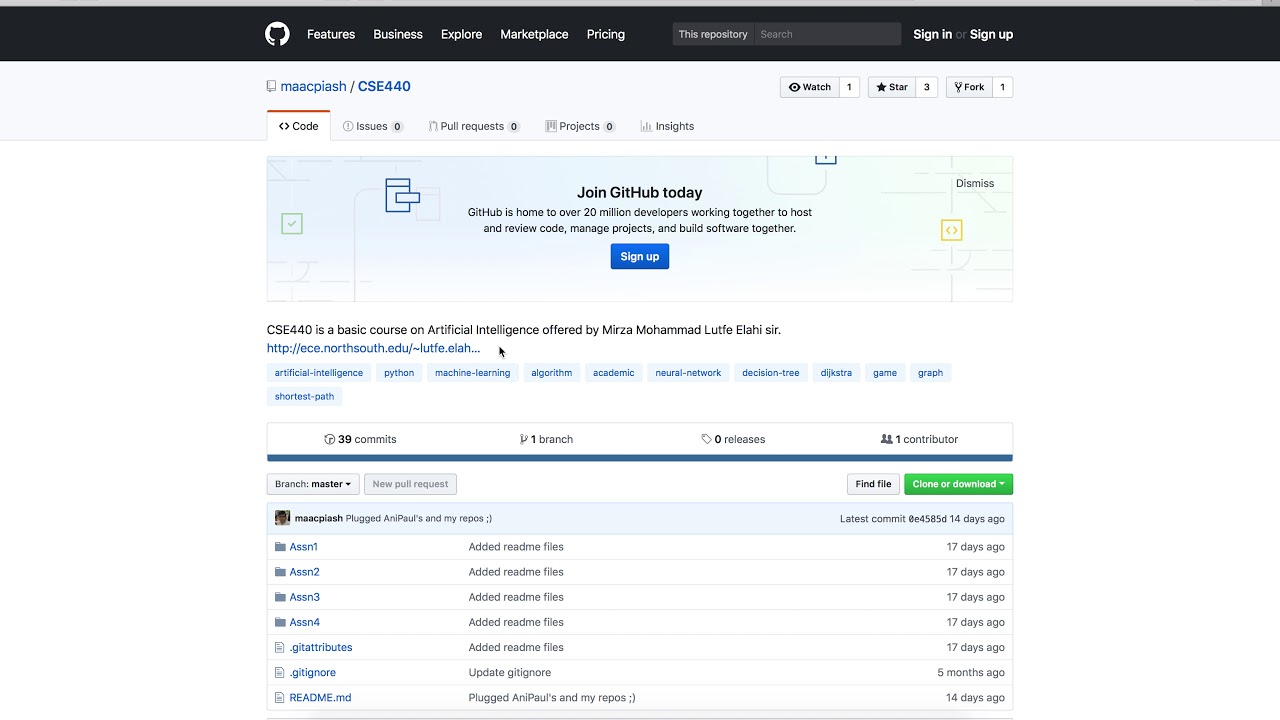Open Business in the top navigation
Screen dimensions: 1280x720
click(x=398, y=34)
